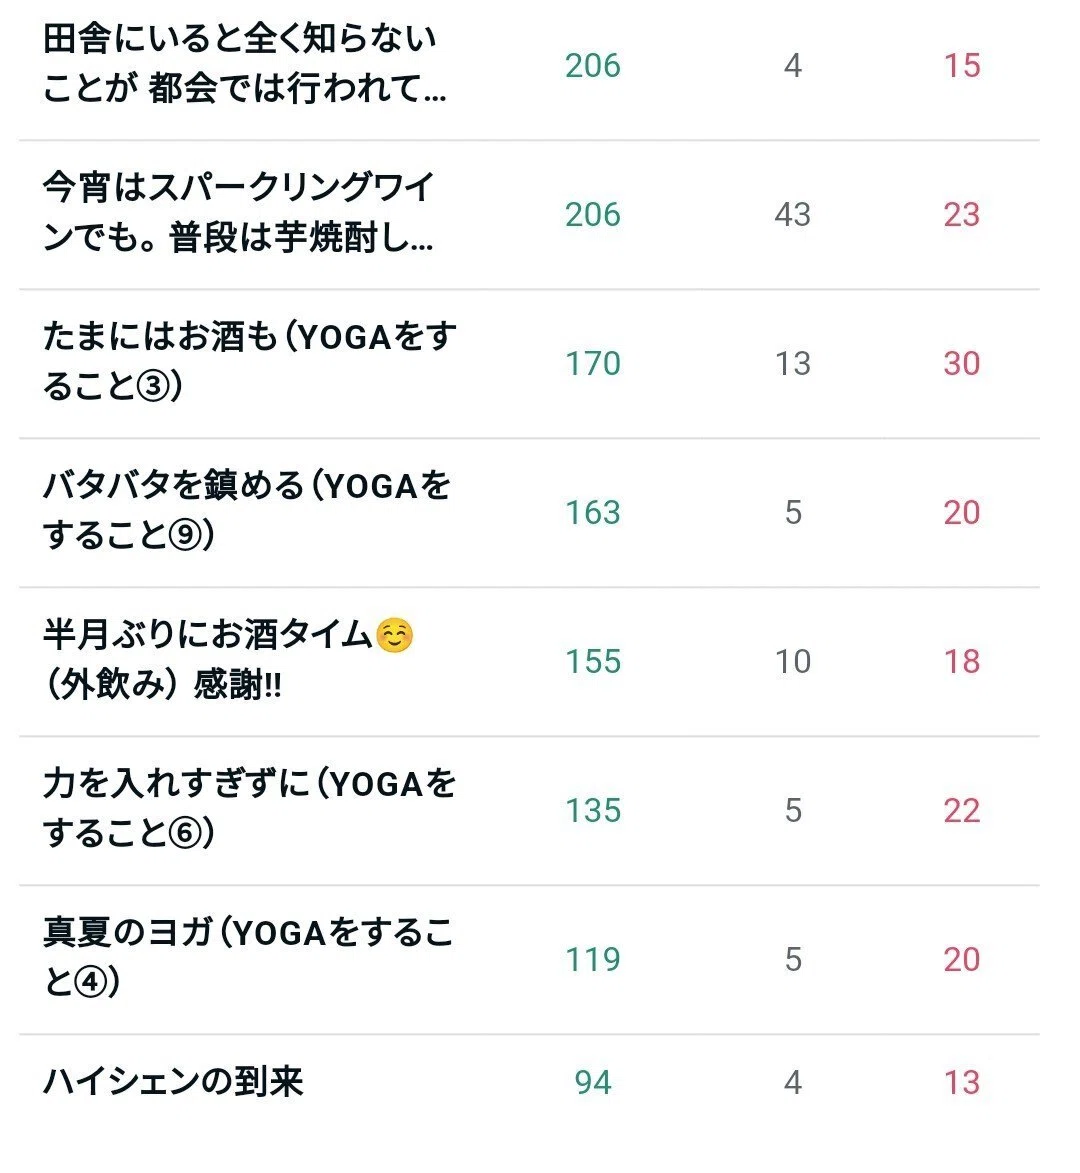Open the article 'バタバタを鎮める (YOGAをすること⑨)'

247,511
